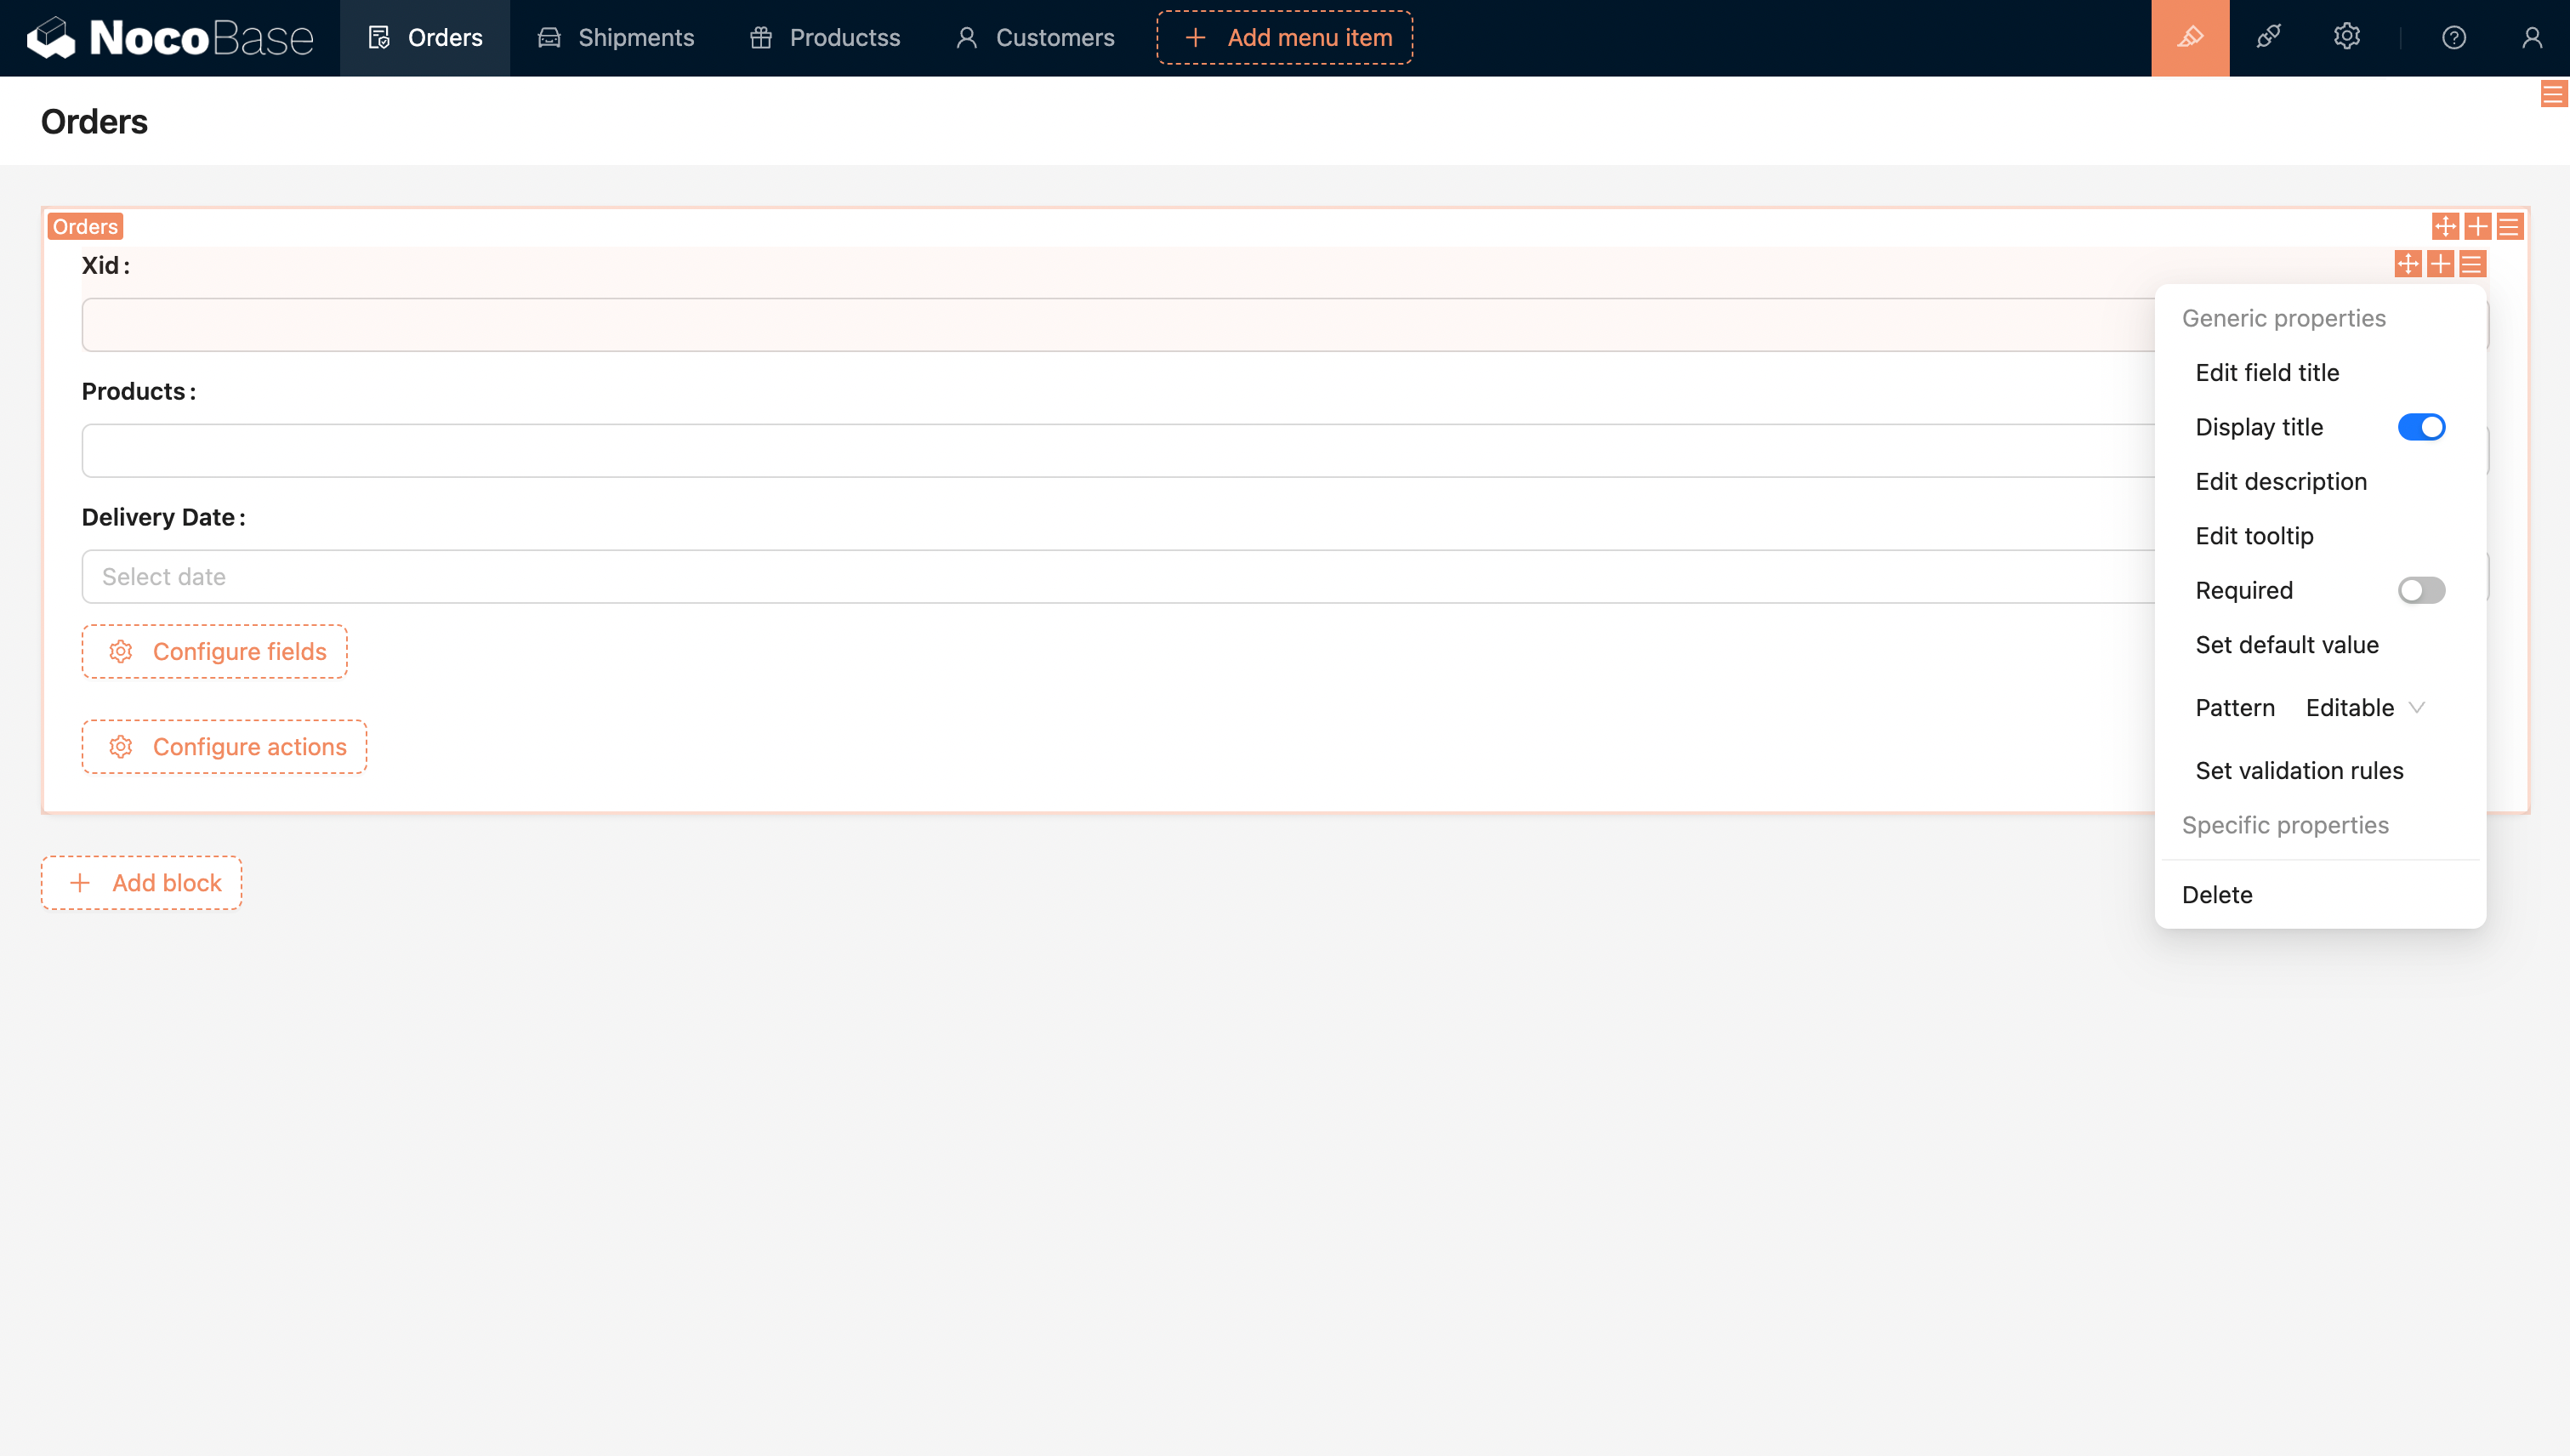The height and width of the screenshot is (1456, 2570).
Task: Switch to the Orders menu tab
Action: [425, 38]
